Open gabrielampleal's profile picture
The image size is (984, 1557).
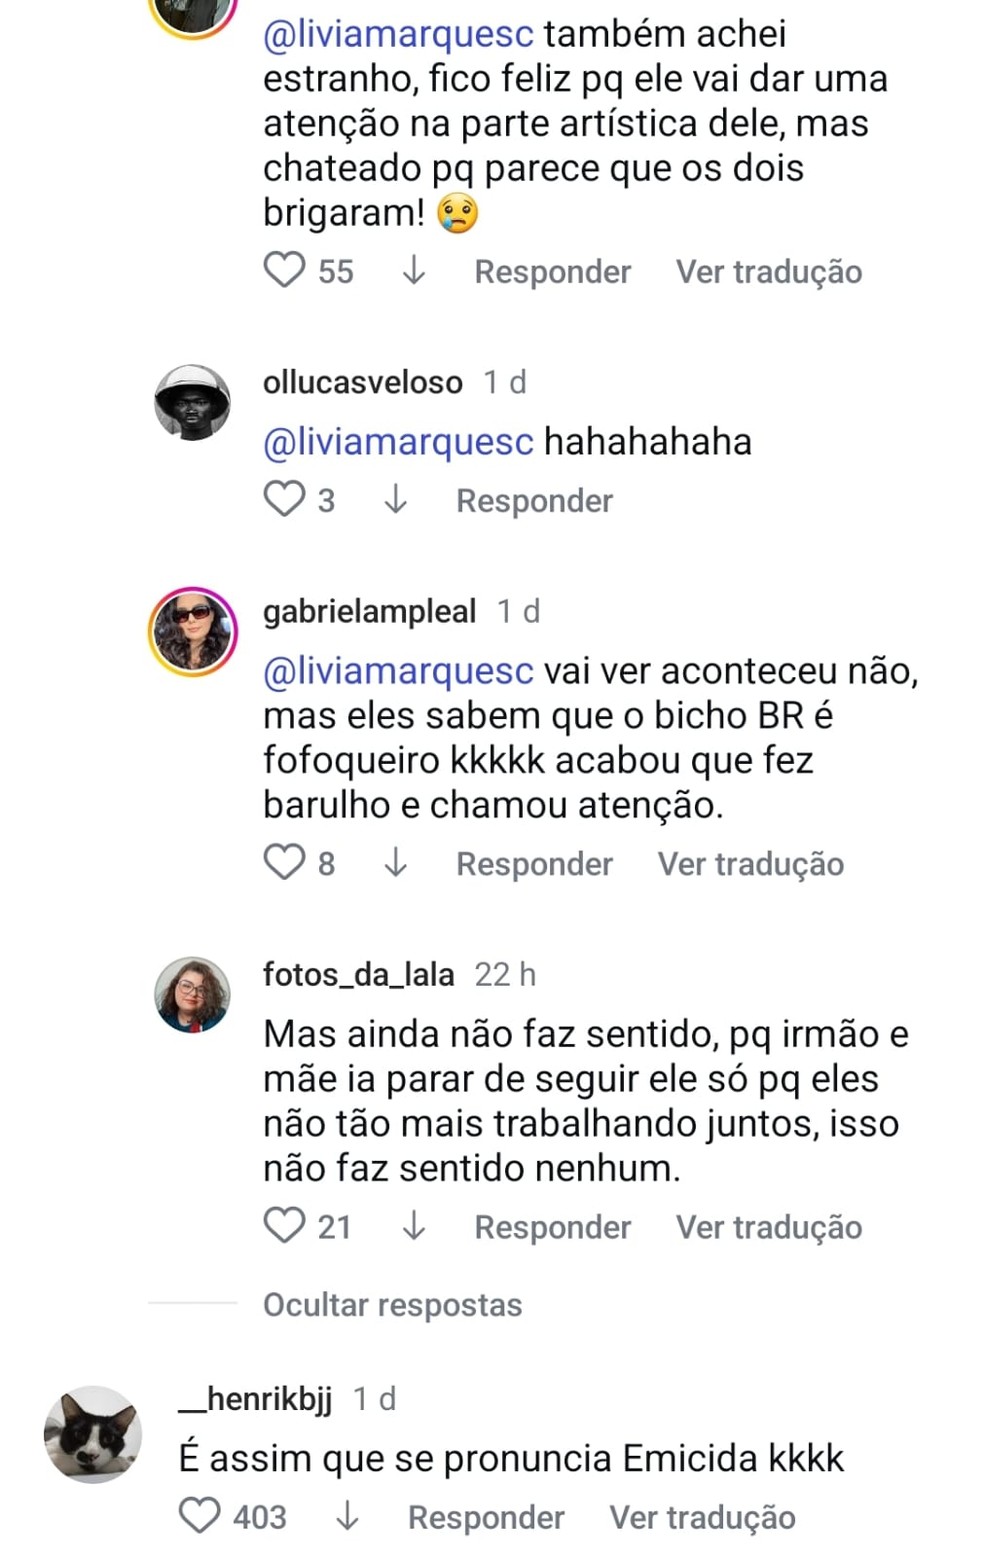(192, 629)
